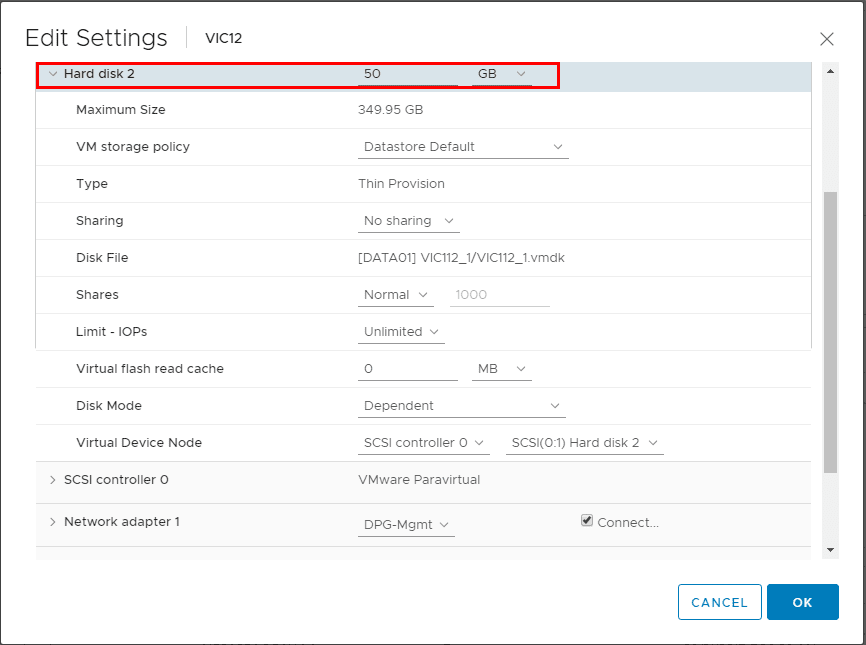Open VM storage policy Datastore Default dropdown

(x=463, y=147)
